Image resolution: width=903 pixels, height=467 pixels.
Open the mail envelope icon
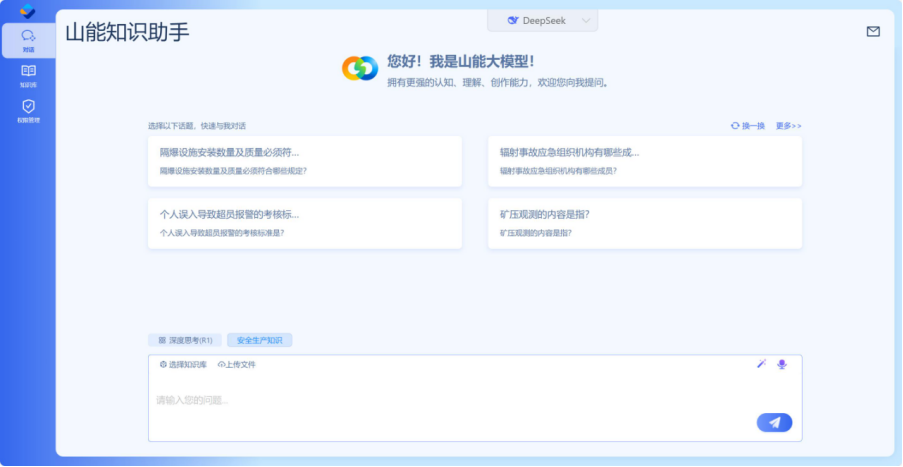873,32
